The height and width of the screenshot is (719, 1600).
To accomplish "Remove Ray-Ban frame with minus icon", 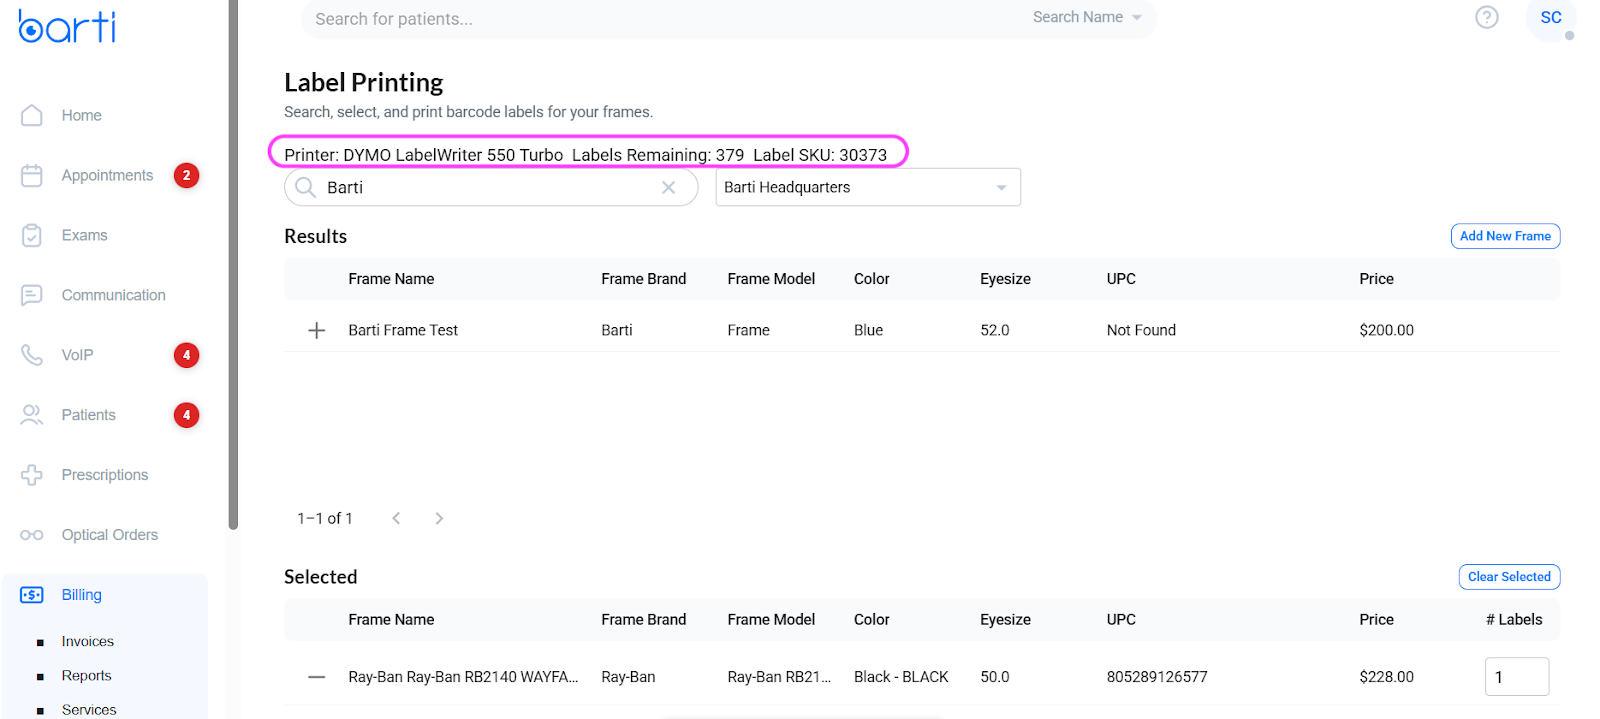I will click(316, 677).
